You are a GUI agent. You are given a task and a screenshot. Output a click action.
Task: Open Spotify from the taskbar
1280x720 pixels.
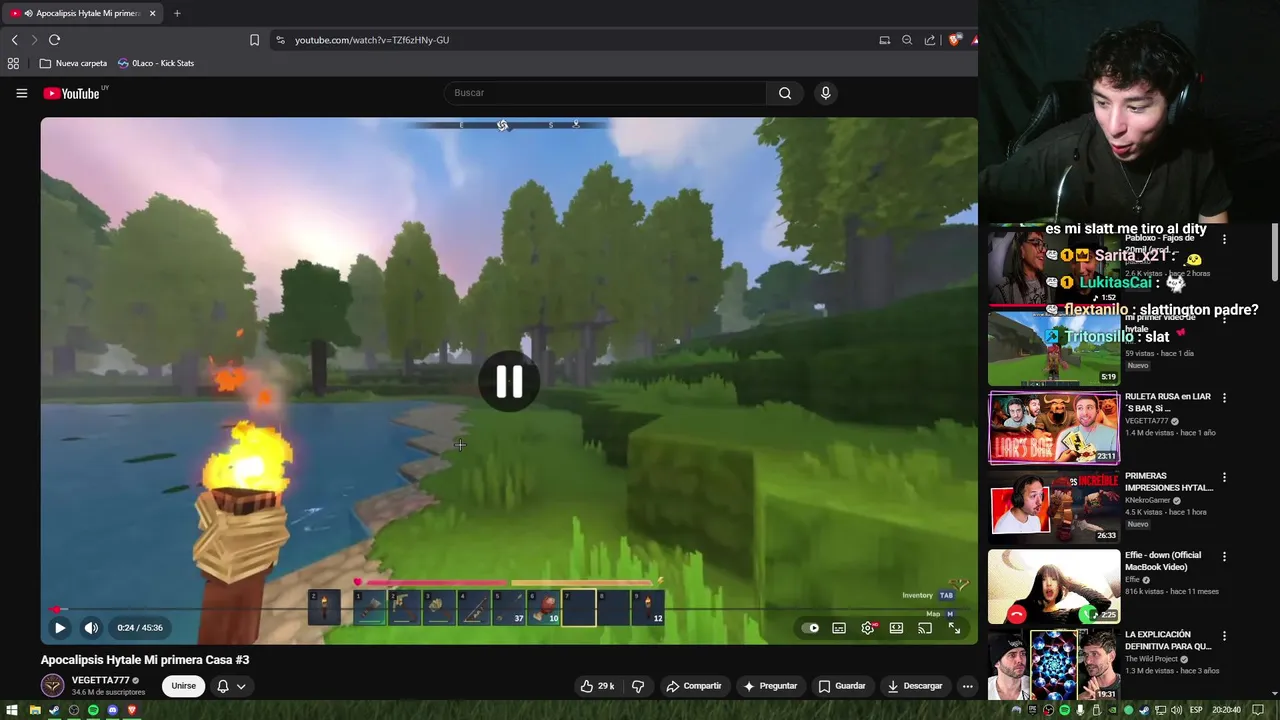tap(93, 710)
